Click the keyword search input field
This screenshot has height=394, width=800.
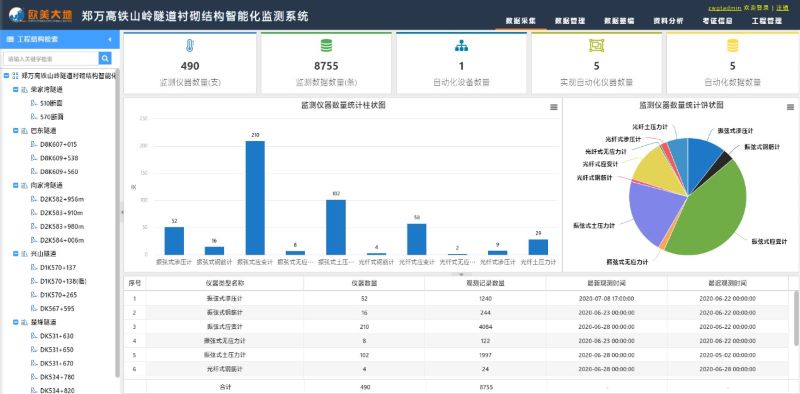pyautogui.click(x=51, y=58)
